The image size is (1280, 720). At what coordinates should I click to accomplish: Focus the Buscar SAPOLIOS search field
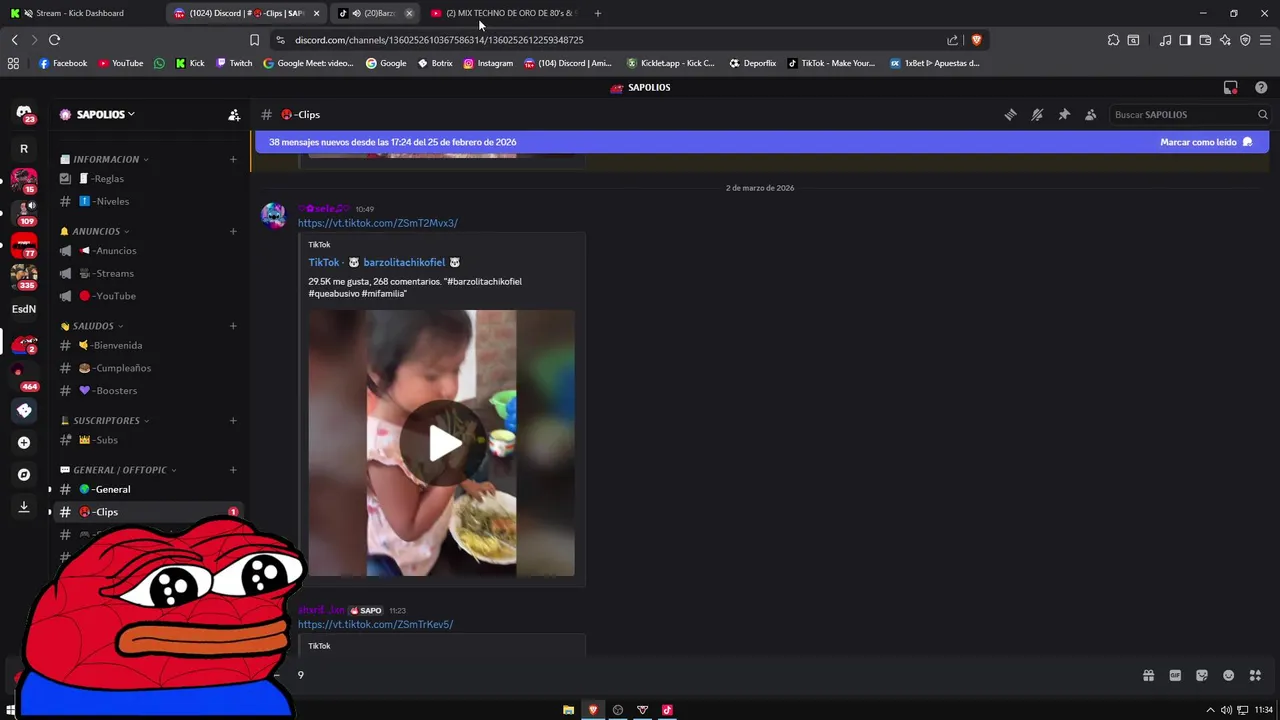pos(1190,115)
